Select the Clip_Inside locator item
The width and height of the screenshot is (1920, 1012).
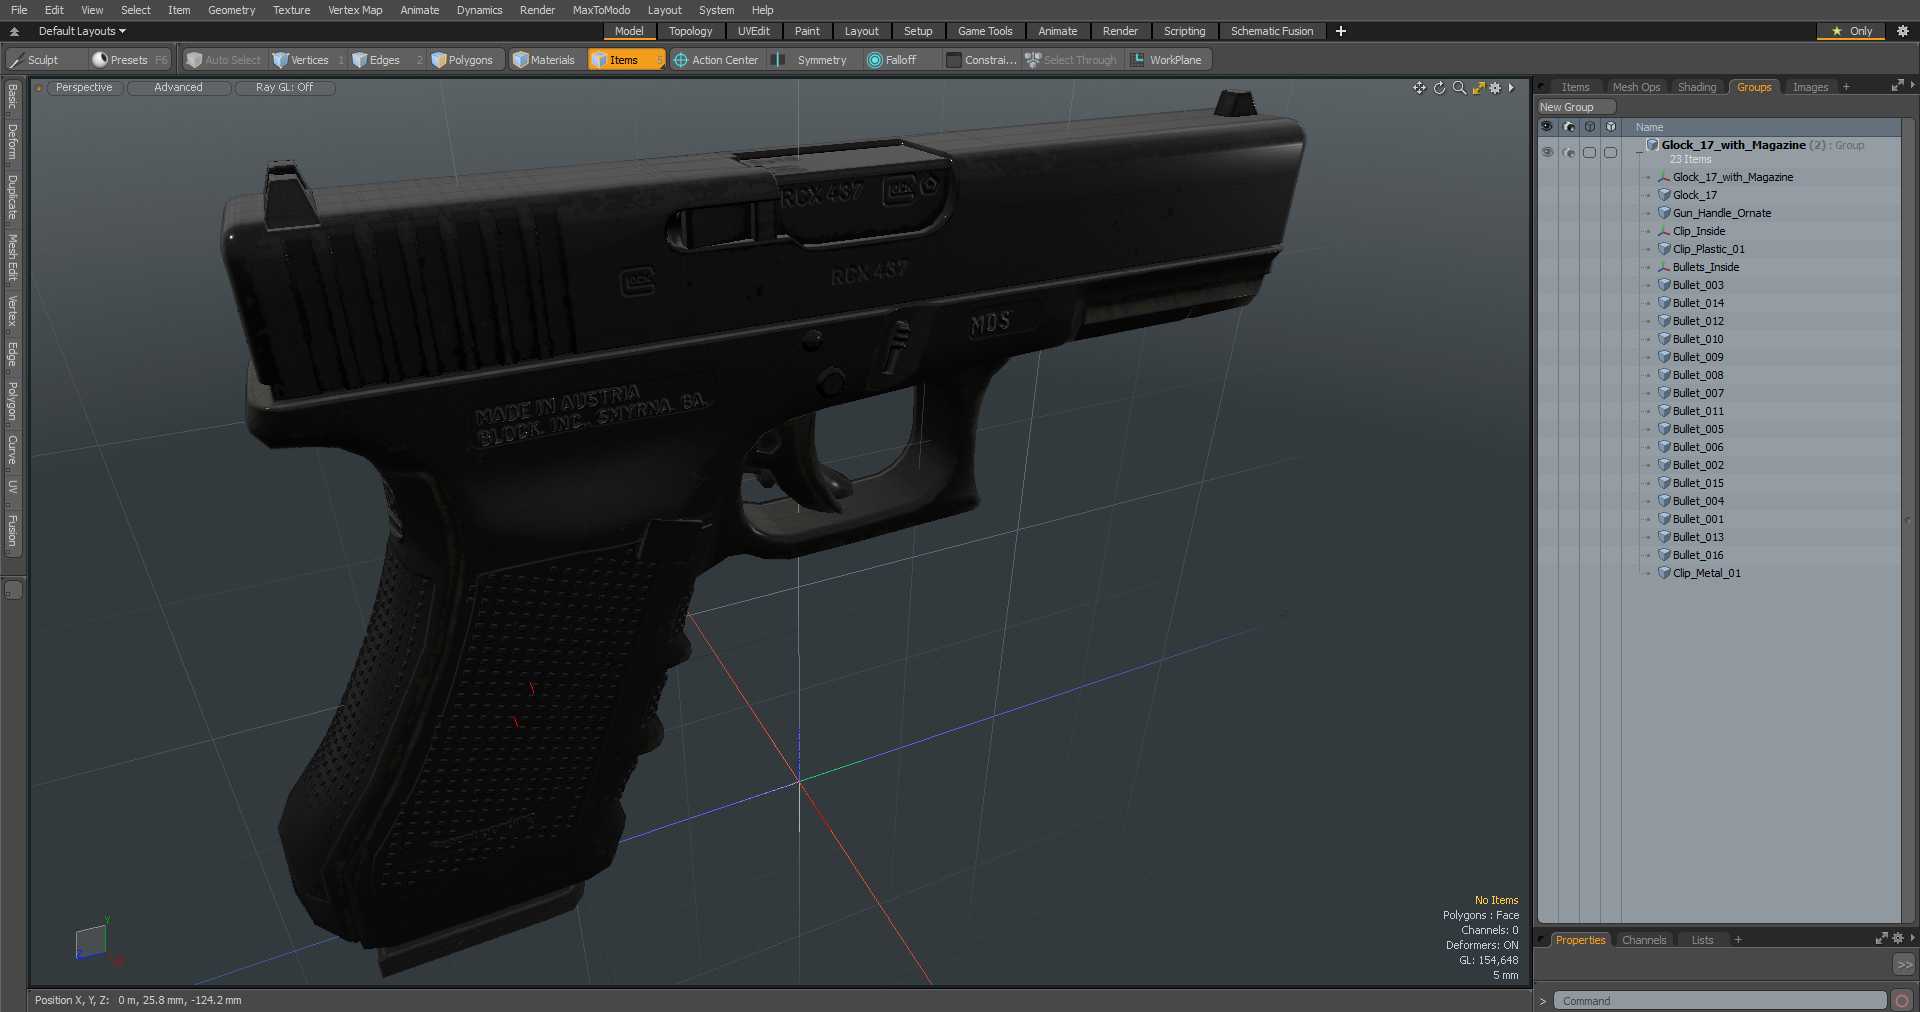click(1698, 231)
